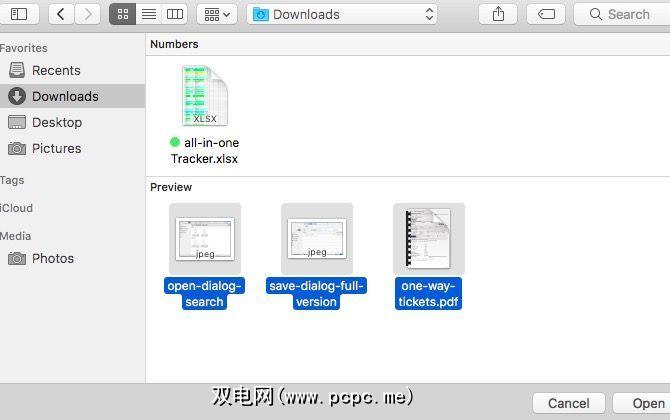Click into the Search field
The width and height of the screenshot is (670, 420).
[622, 14]
